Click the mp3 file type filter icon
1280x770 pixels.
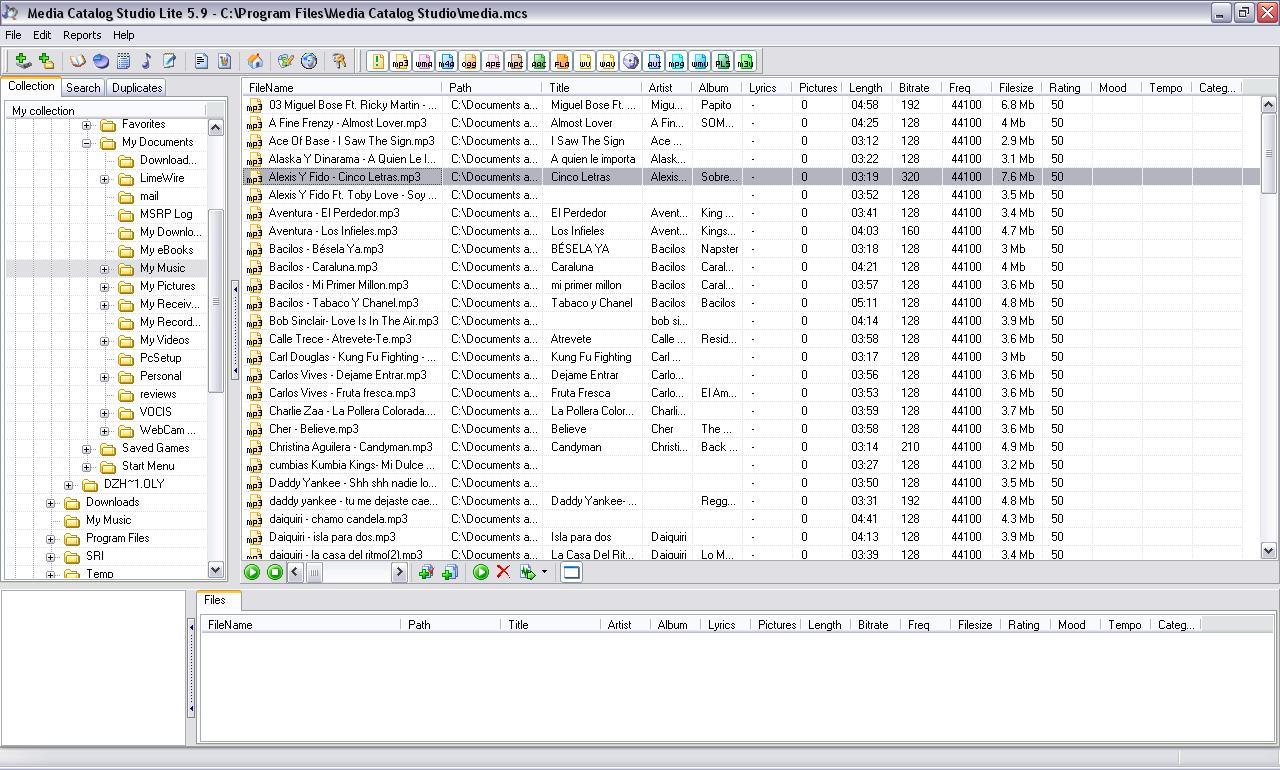coord(400,62)
